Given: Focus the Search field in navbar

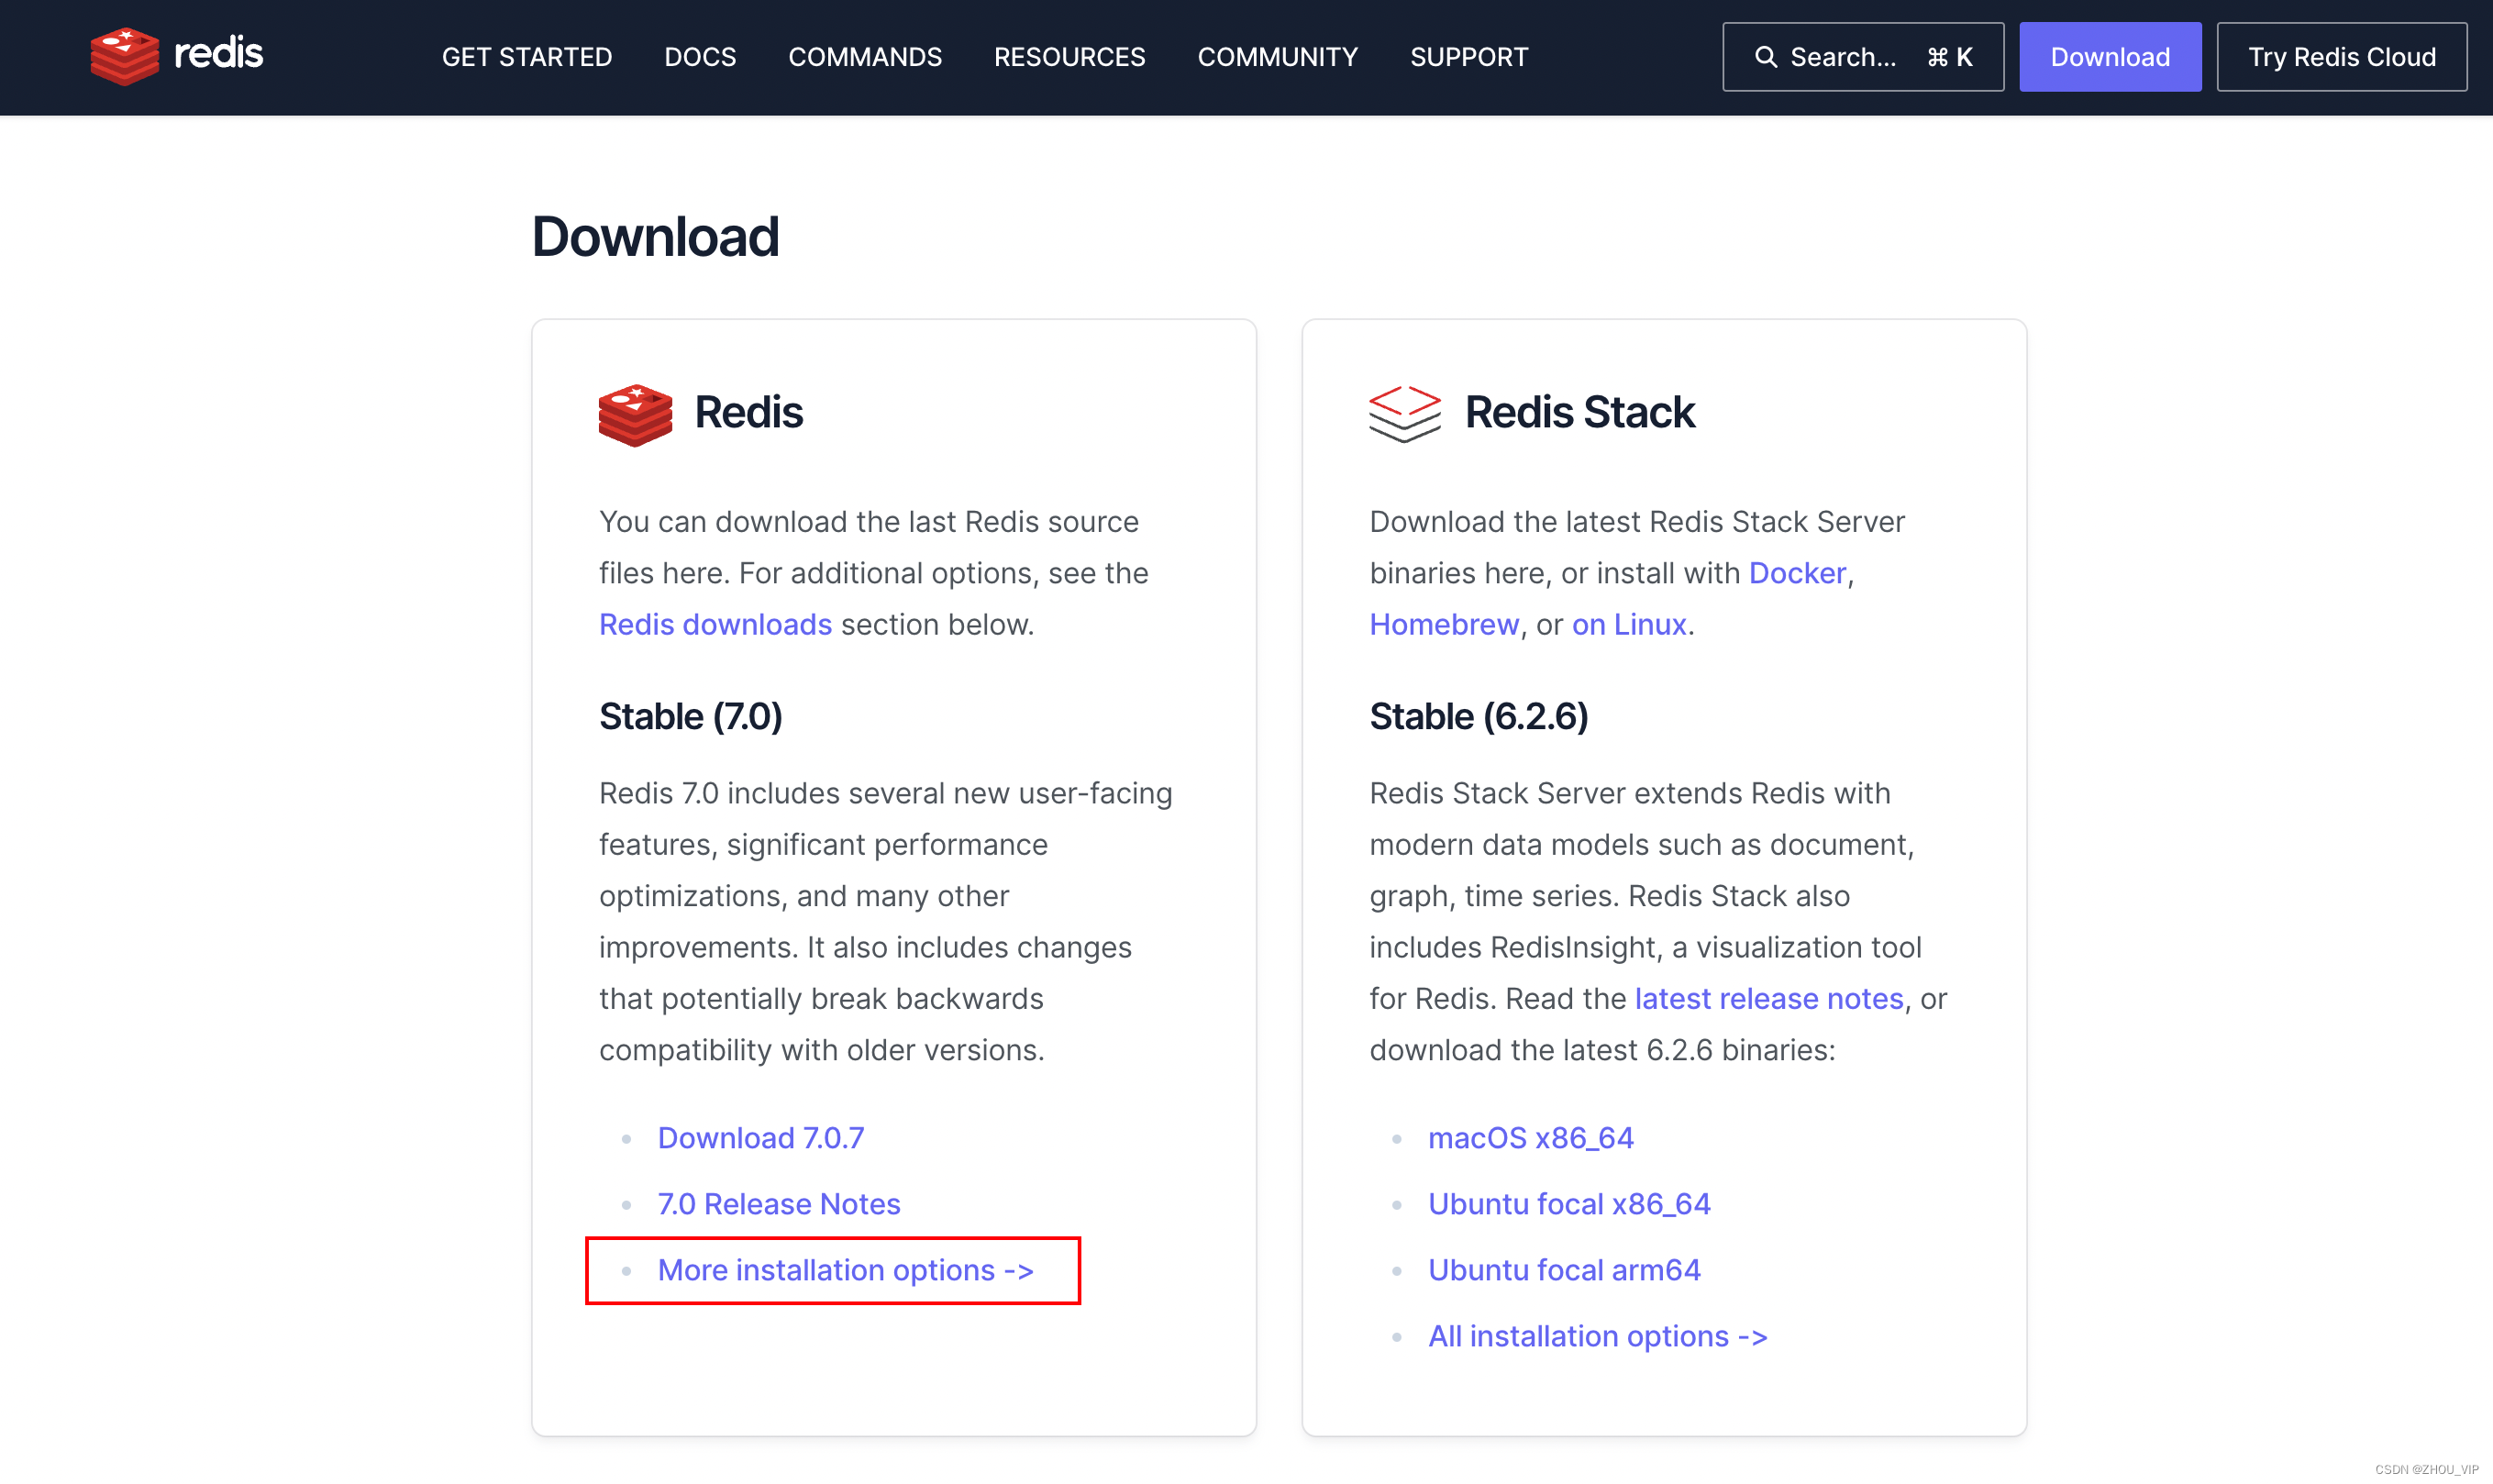Looking at the screenshot, I should [x=1862, y=57].
